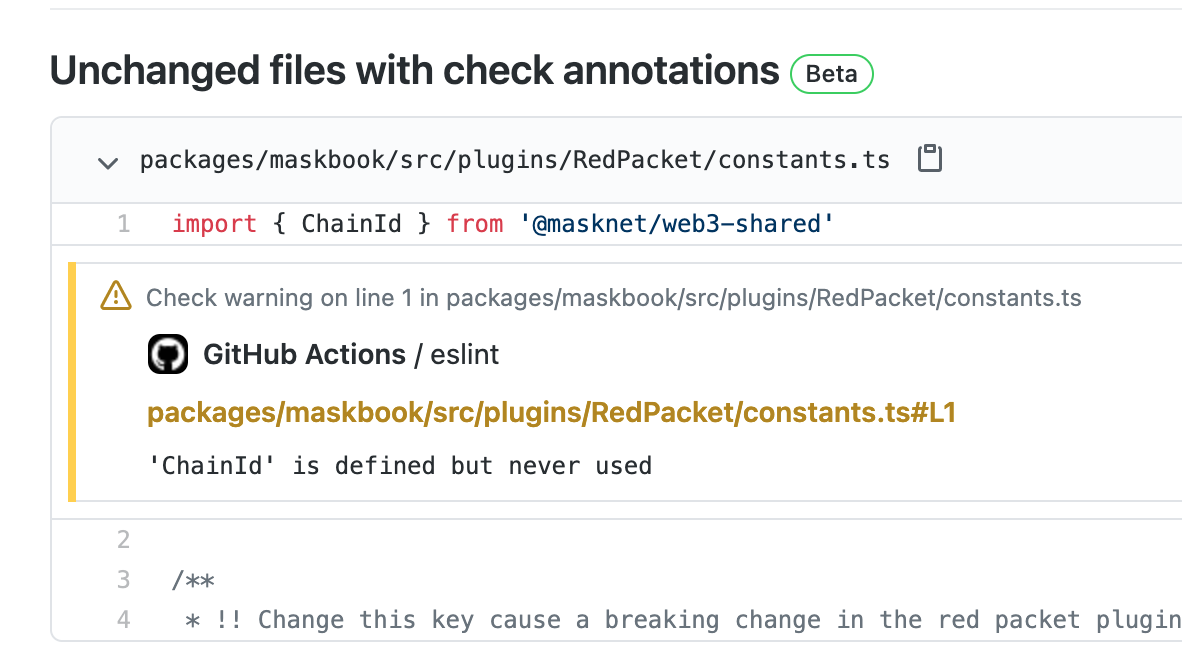Screen dimensions: 1182x672
Task: Click the Beta badge label
Action: point(831,74)
